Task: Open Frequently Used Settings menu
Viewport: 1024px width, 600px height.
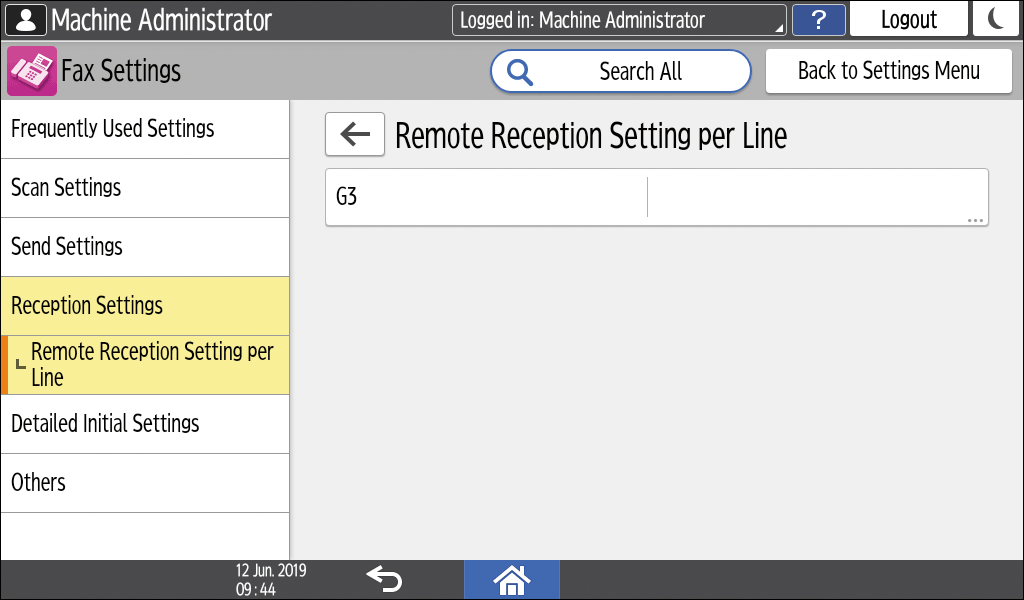Action: [x=145, y=129]
